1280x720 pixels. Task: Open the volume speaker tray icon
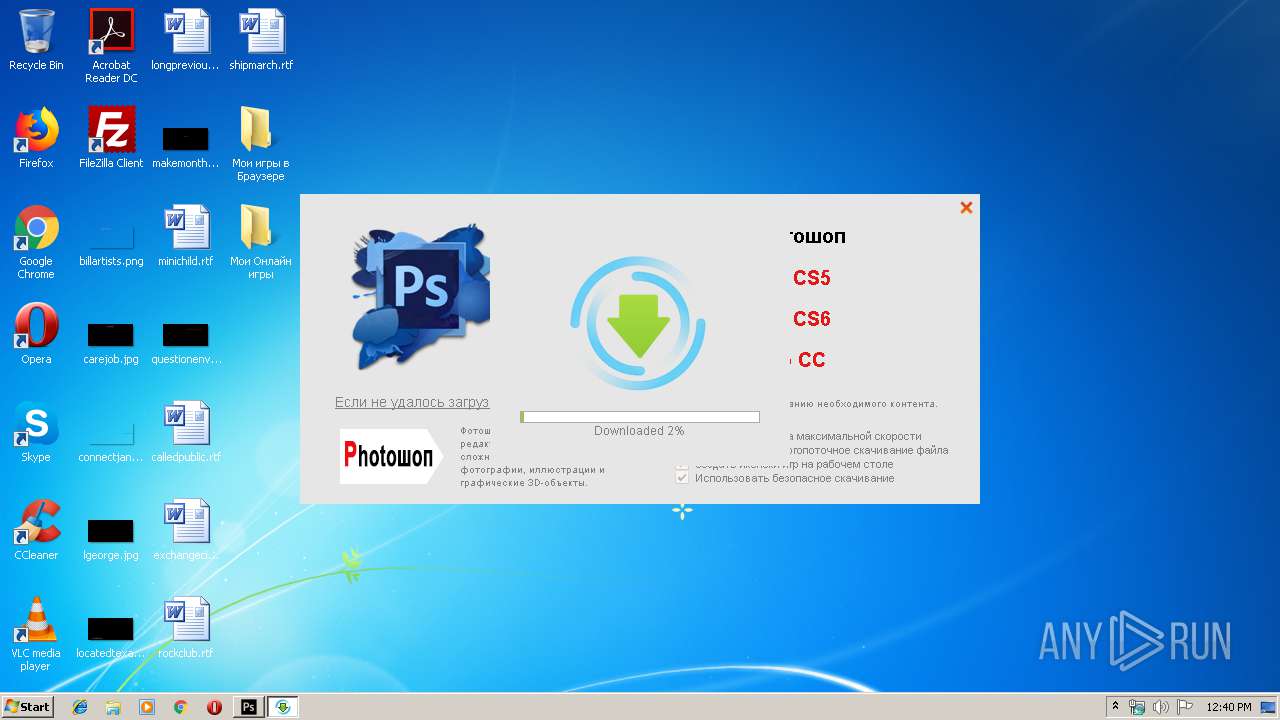tap(1161, 707)
